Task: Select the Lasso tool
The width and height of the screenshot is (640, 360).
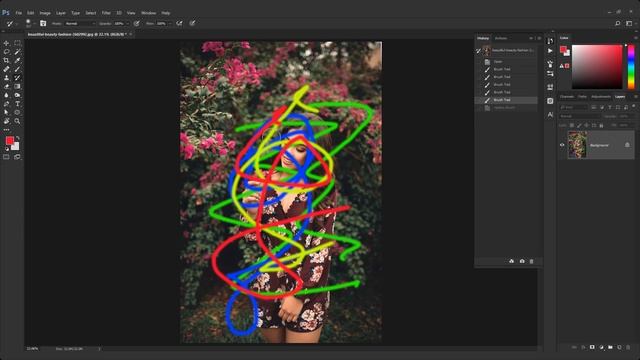Action: 6,52
